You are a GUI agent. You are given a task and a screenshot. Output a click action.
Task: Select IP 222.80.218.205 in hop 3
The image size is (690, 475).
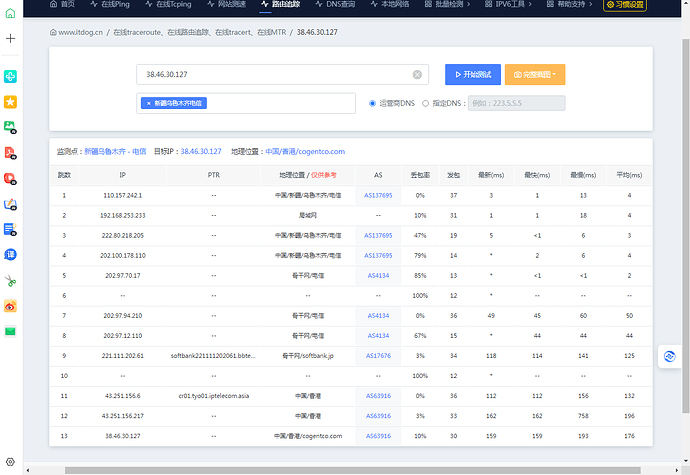coord(123,236)
